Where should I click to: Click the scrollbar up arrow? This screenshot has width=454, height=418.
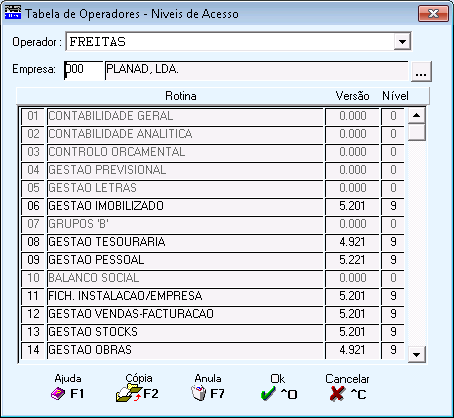[416, 115]
